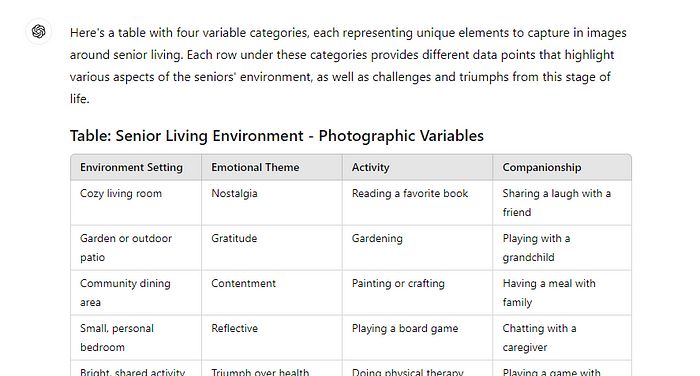Click 'Having a meal with family' cell
The image size is (700, 376).
(x=562, y=293)
